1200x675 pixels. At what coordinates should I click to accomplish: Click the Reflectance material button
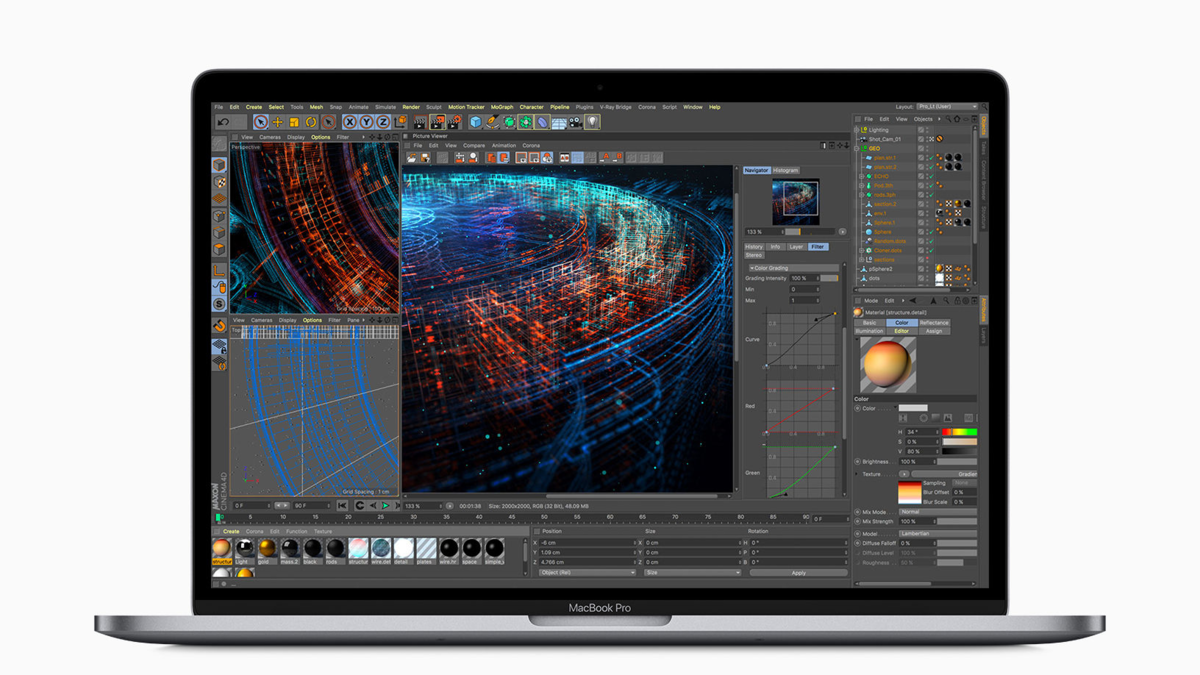tap(934, 323)
